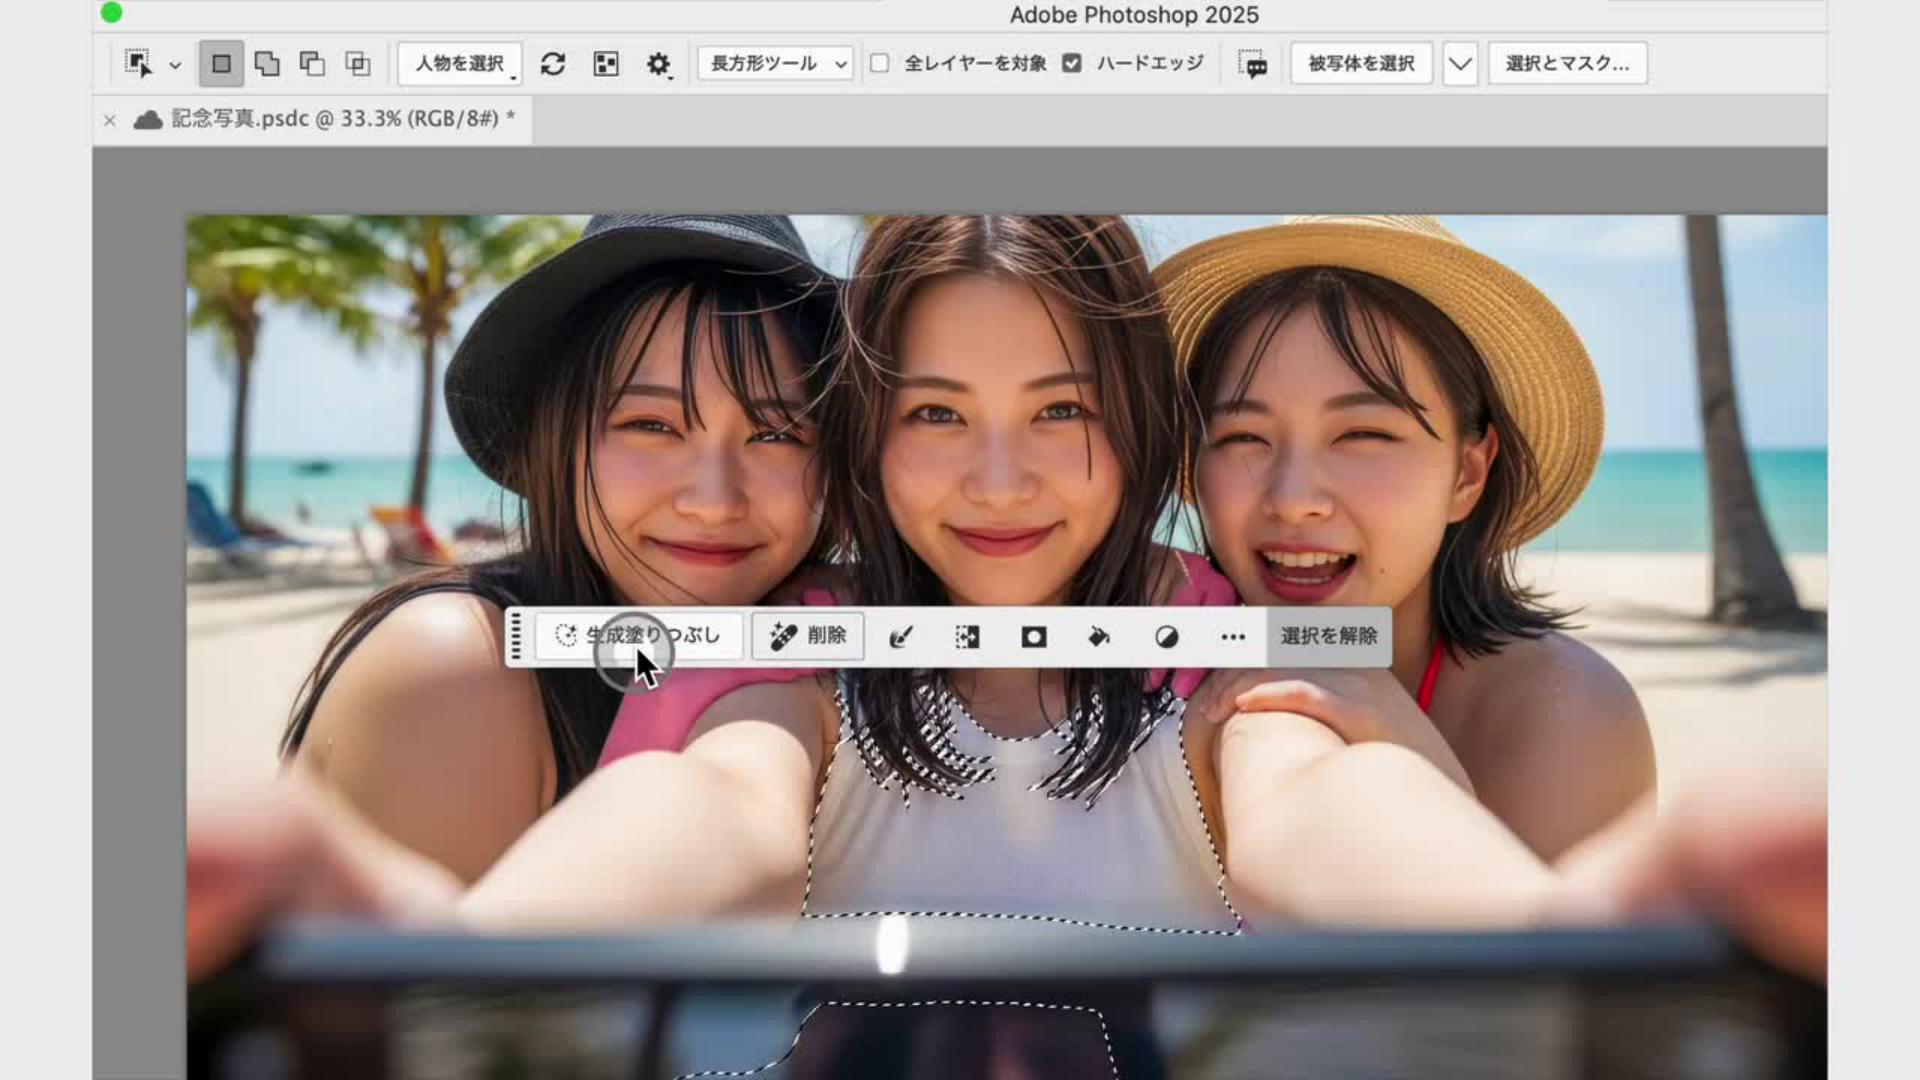This screenshot has height=1080, width=1920.
Task: Switch to the 記念写真.psdc document tab
Action: pyautogui.click(x=342, y=119)
